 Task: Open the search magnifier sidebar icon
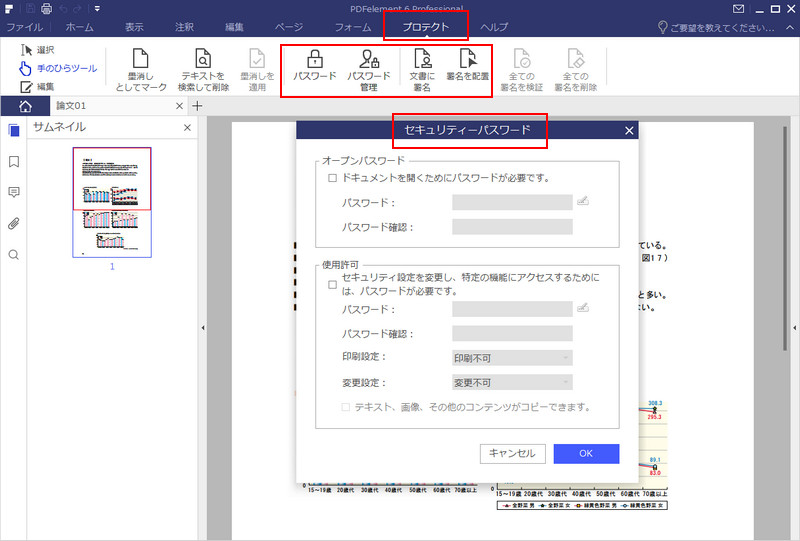tap(14, 255)
